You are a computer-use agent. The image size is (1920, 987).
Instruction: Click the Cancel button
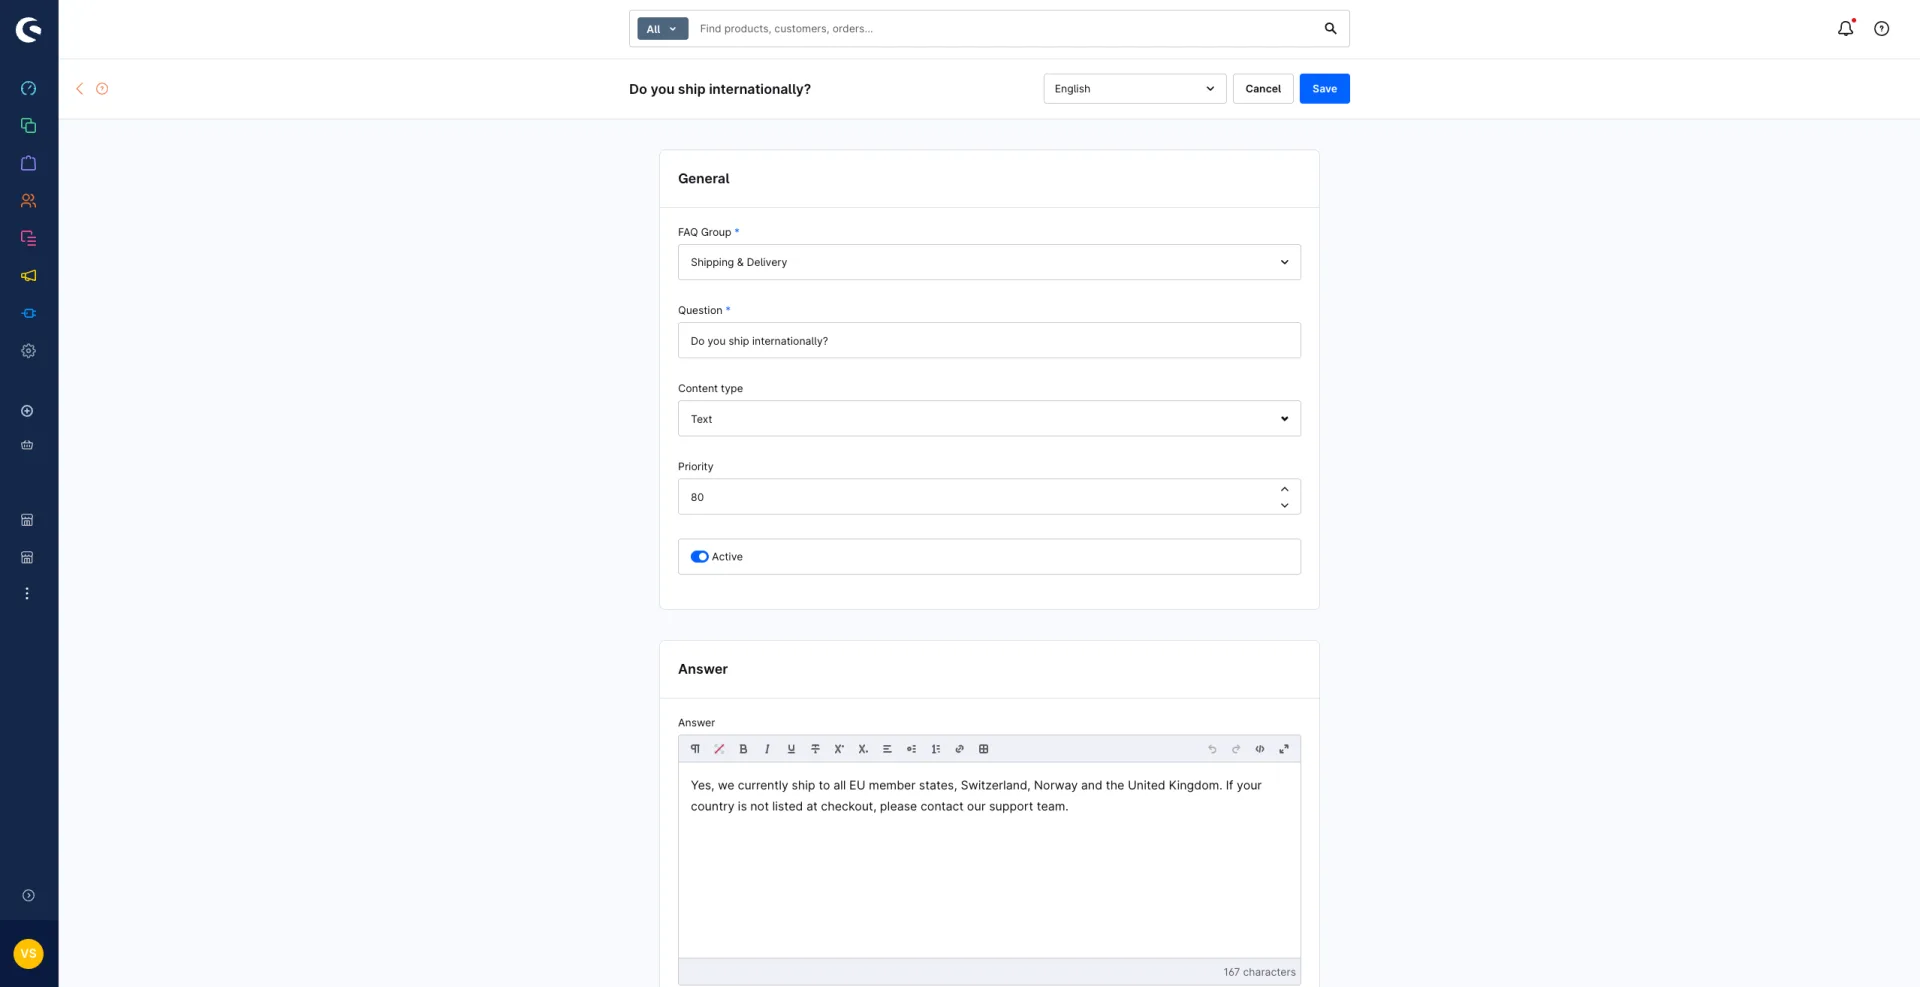pyautogui.click(x=1262, y=89)
